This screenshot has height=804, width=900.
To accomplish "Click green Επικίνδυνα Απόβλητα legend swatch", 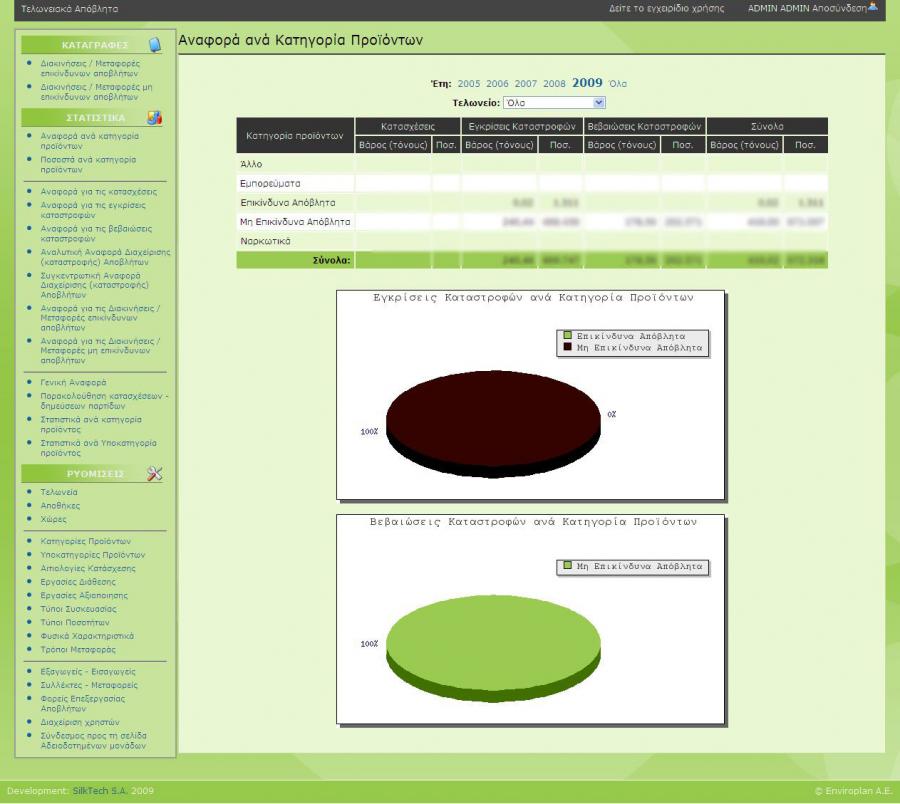I will [568, 335].
